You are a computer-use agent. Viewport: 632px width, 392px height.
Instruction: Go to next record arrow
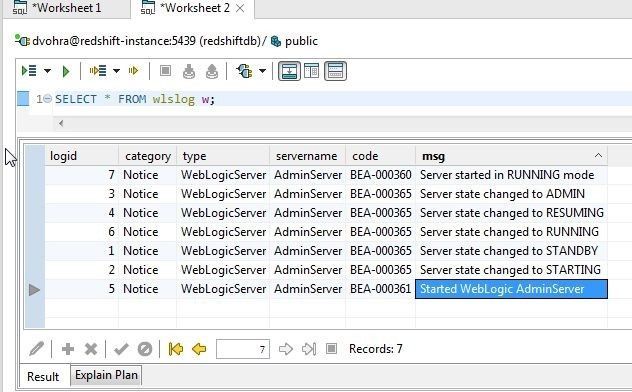click(x=286, y=349)
